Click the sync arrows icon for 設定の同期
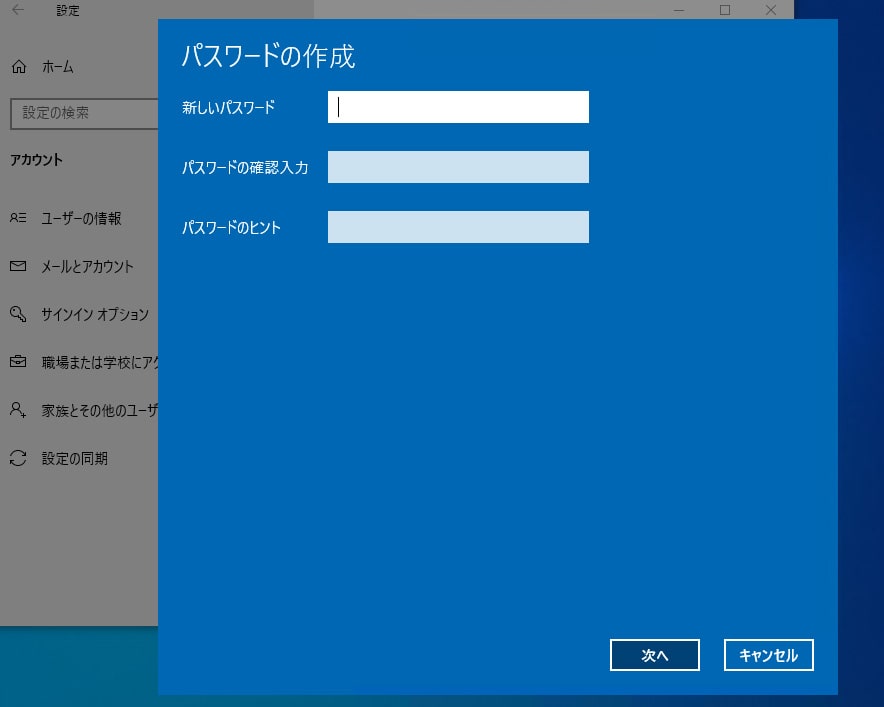 (18, 458)
